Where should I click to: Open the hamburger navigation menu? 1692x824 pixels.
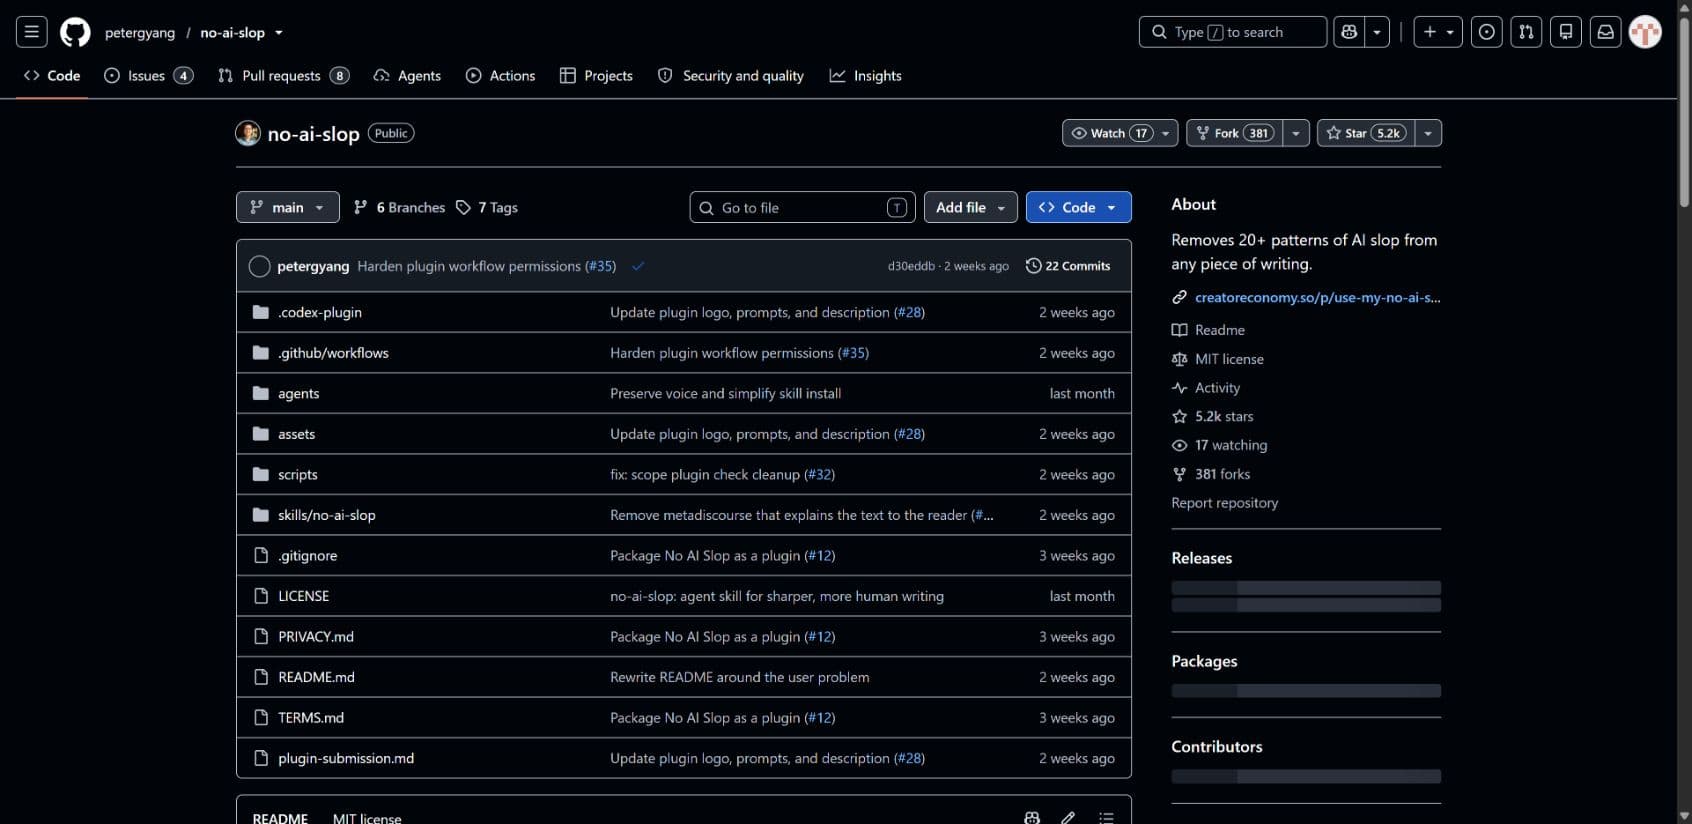[x=32, y=32]
